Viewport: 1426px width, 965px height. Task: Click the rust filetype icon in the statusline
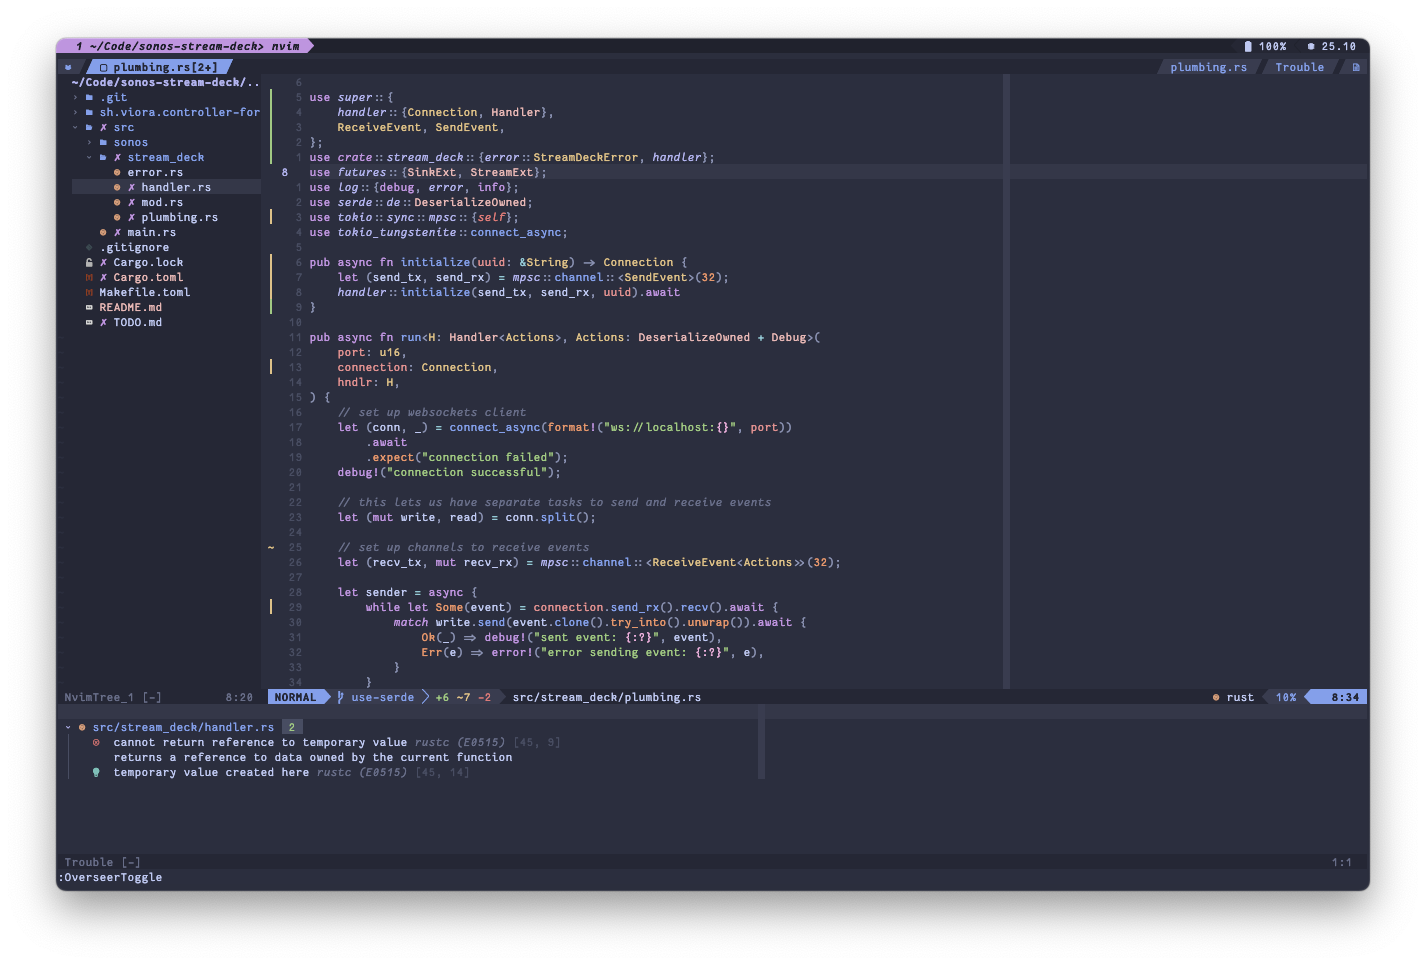(1216, 698)
